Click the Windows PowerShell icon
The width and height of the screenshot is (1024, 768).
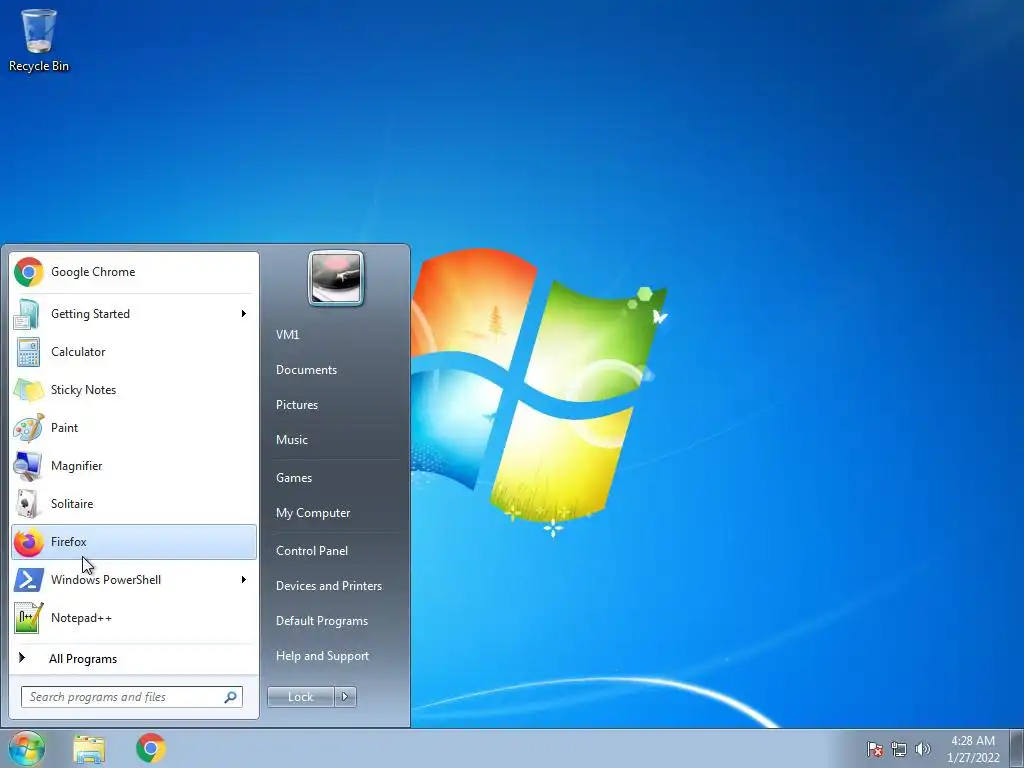28,580
